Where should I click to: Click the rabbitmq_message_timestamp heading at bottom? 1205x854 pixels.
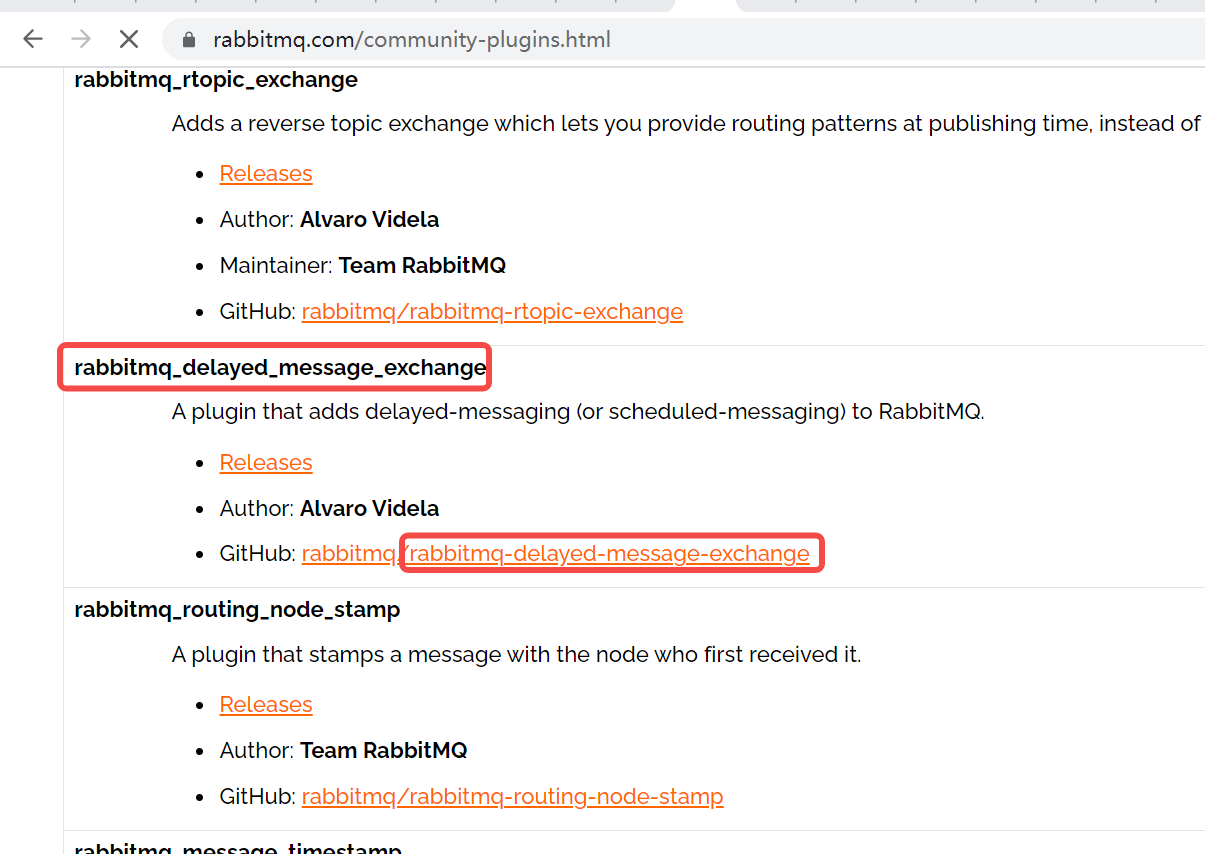pos(238,847)
